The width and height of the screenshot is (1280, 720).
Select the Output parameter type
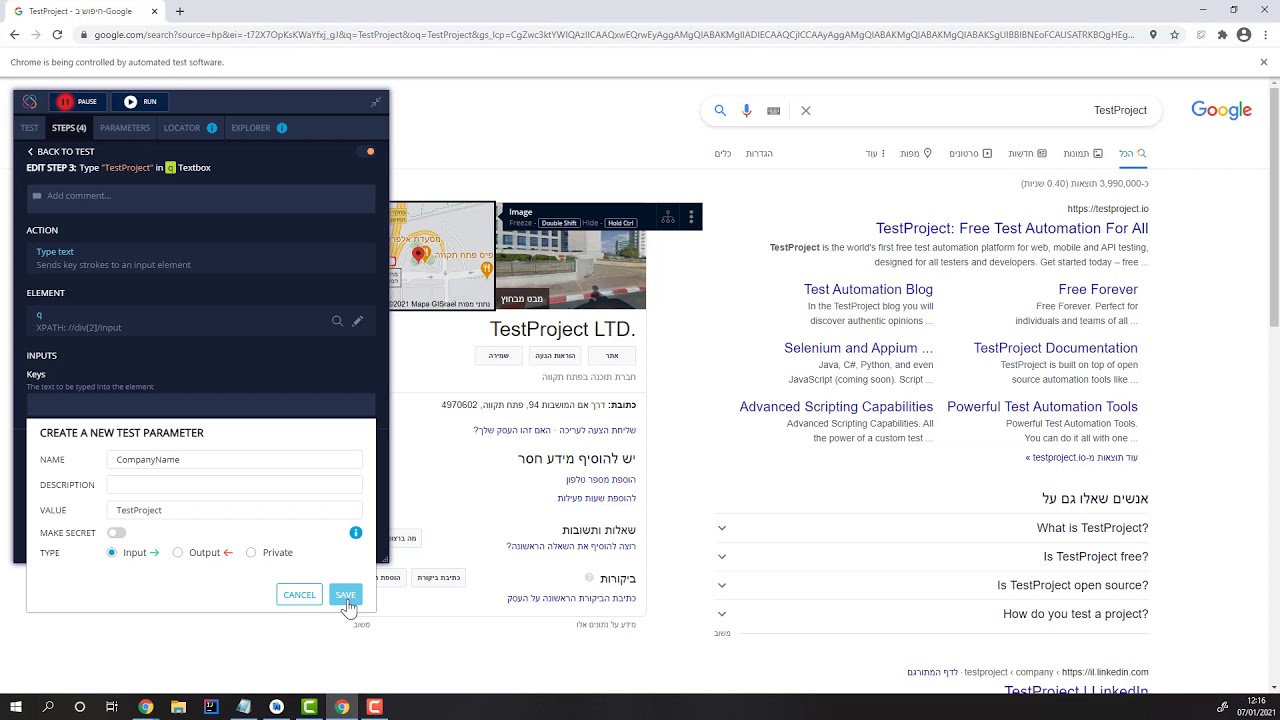click(178, 552)
